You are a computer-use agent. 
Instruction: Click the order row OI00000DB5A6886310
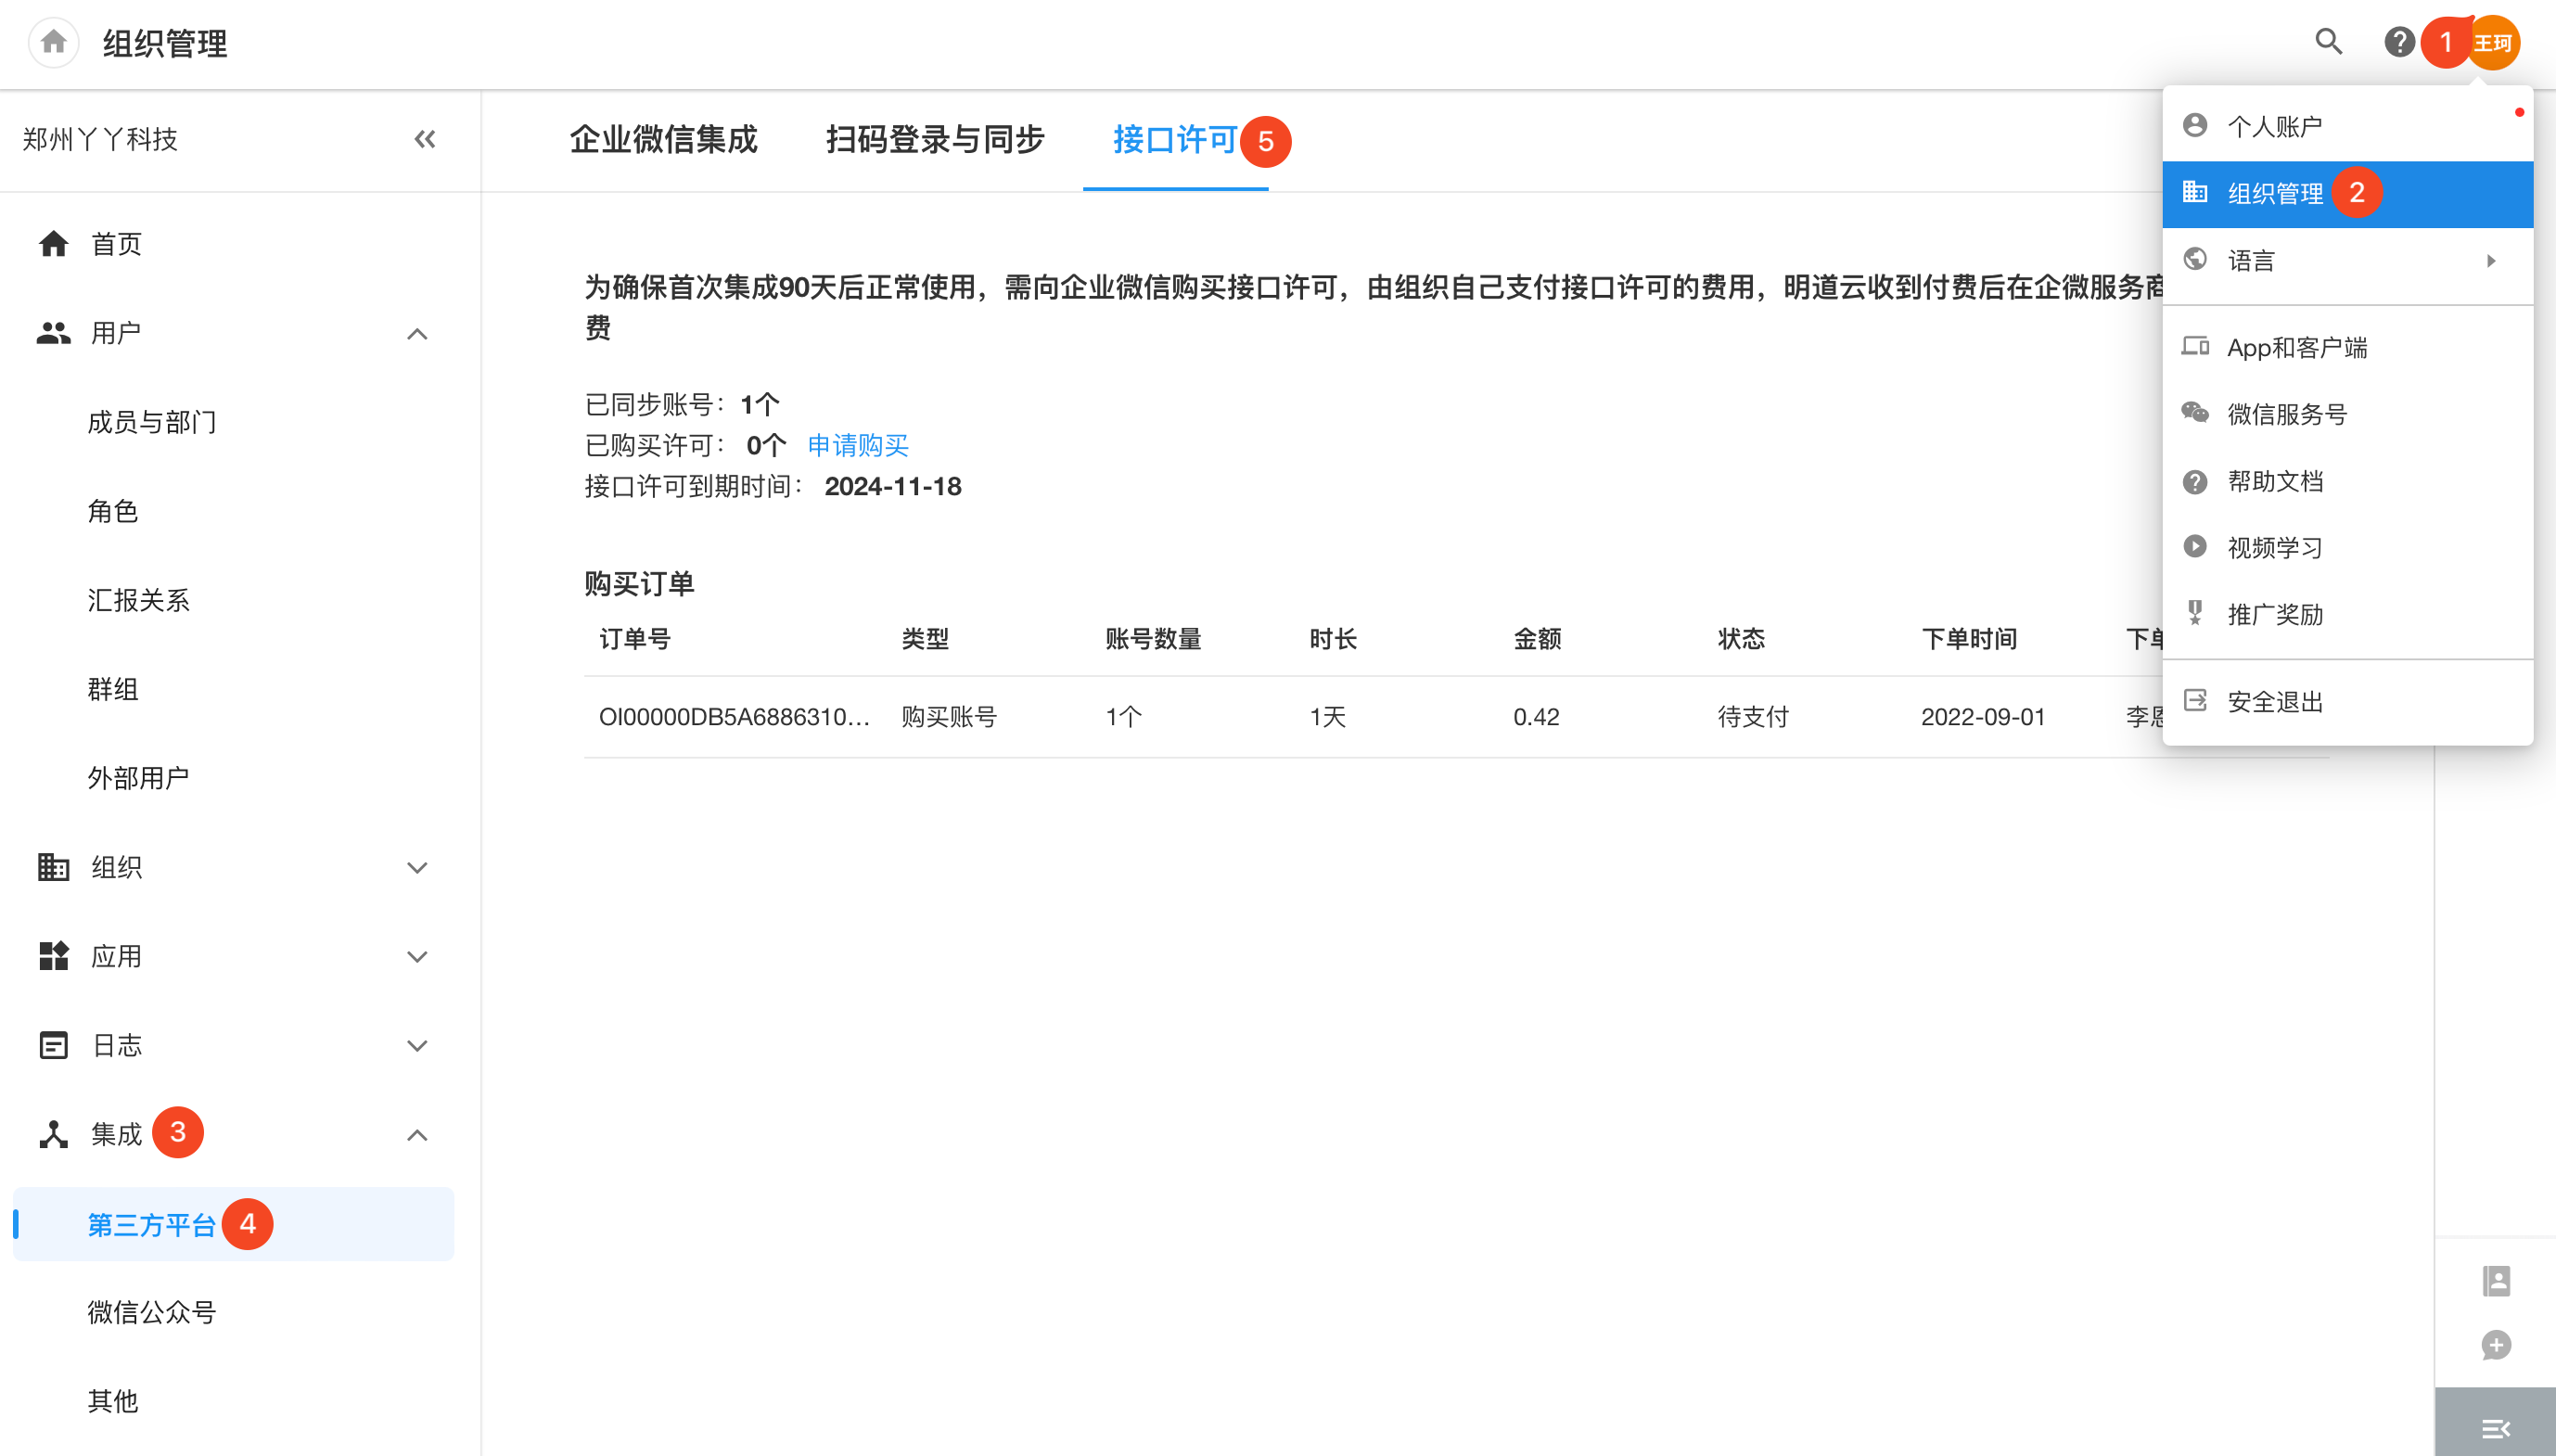click(734, 717)
